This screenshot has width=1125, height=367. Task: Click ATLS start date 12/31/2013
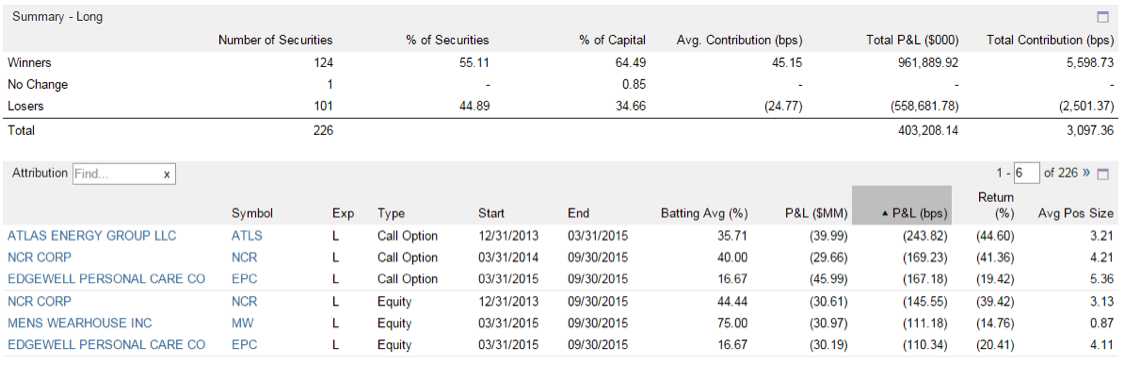[x=509, y=235]
